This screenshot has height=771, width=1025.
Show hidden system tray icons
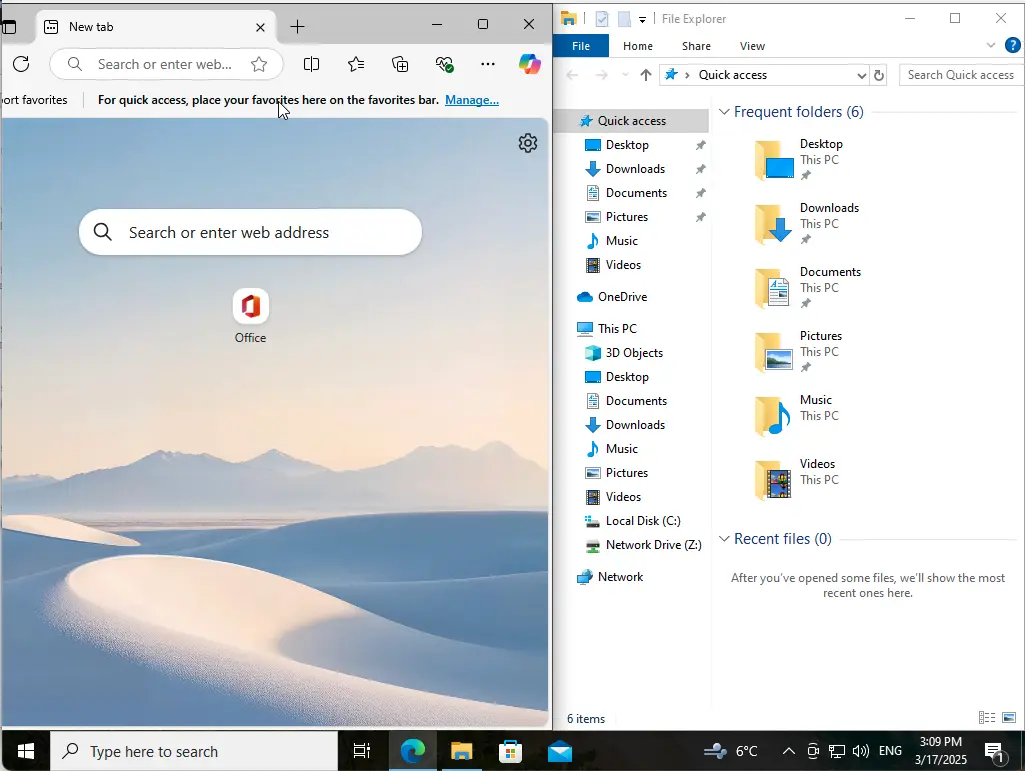click(789, 751)
